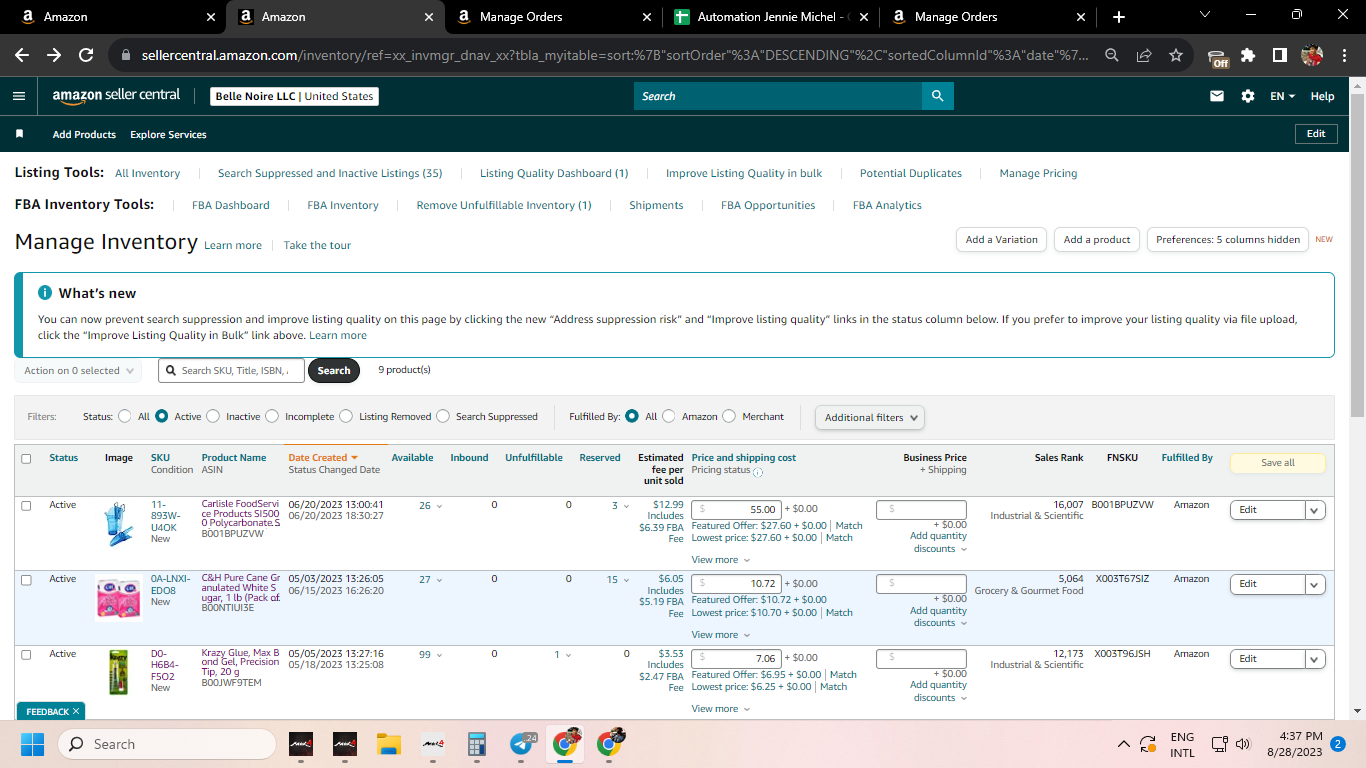
Task: Click the 'Add a product' button
Action: [1097, 240]
